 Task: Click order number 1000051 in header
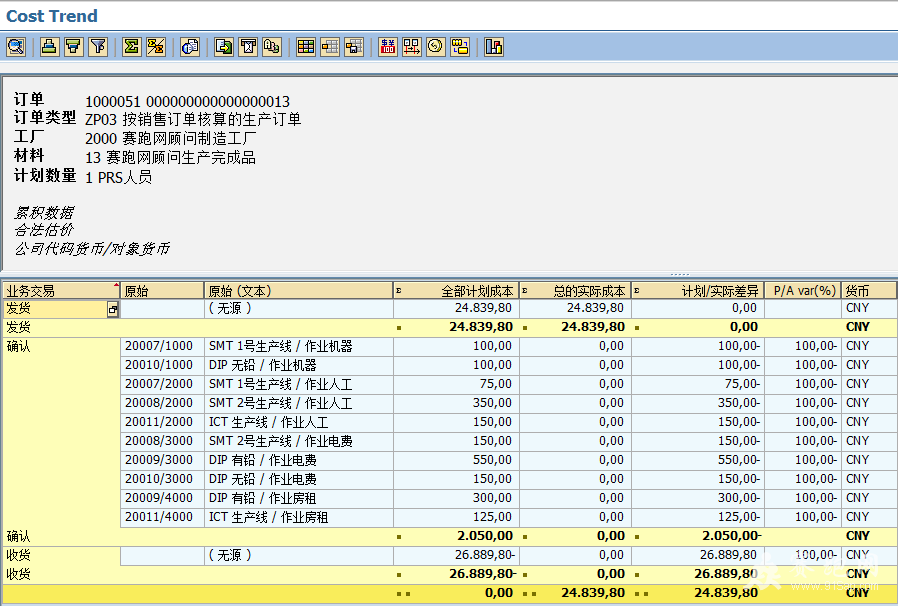click(x=113, y=101)
